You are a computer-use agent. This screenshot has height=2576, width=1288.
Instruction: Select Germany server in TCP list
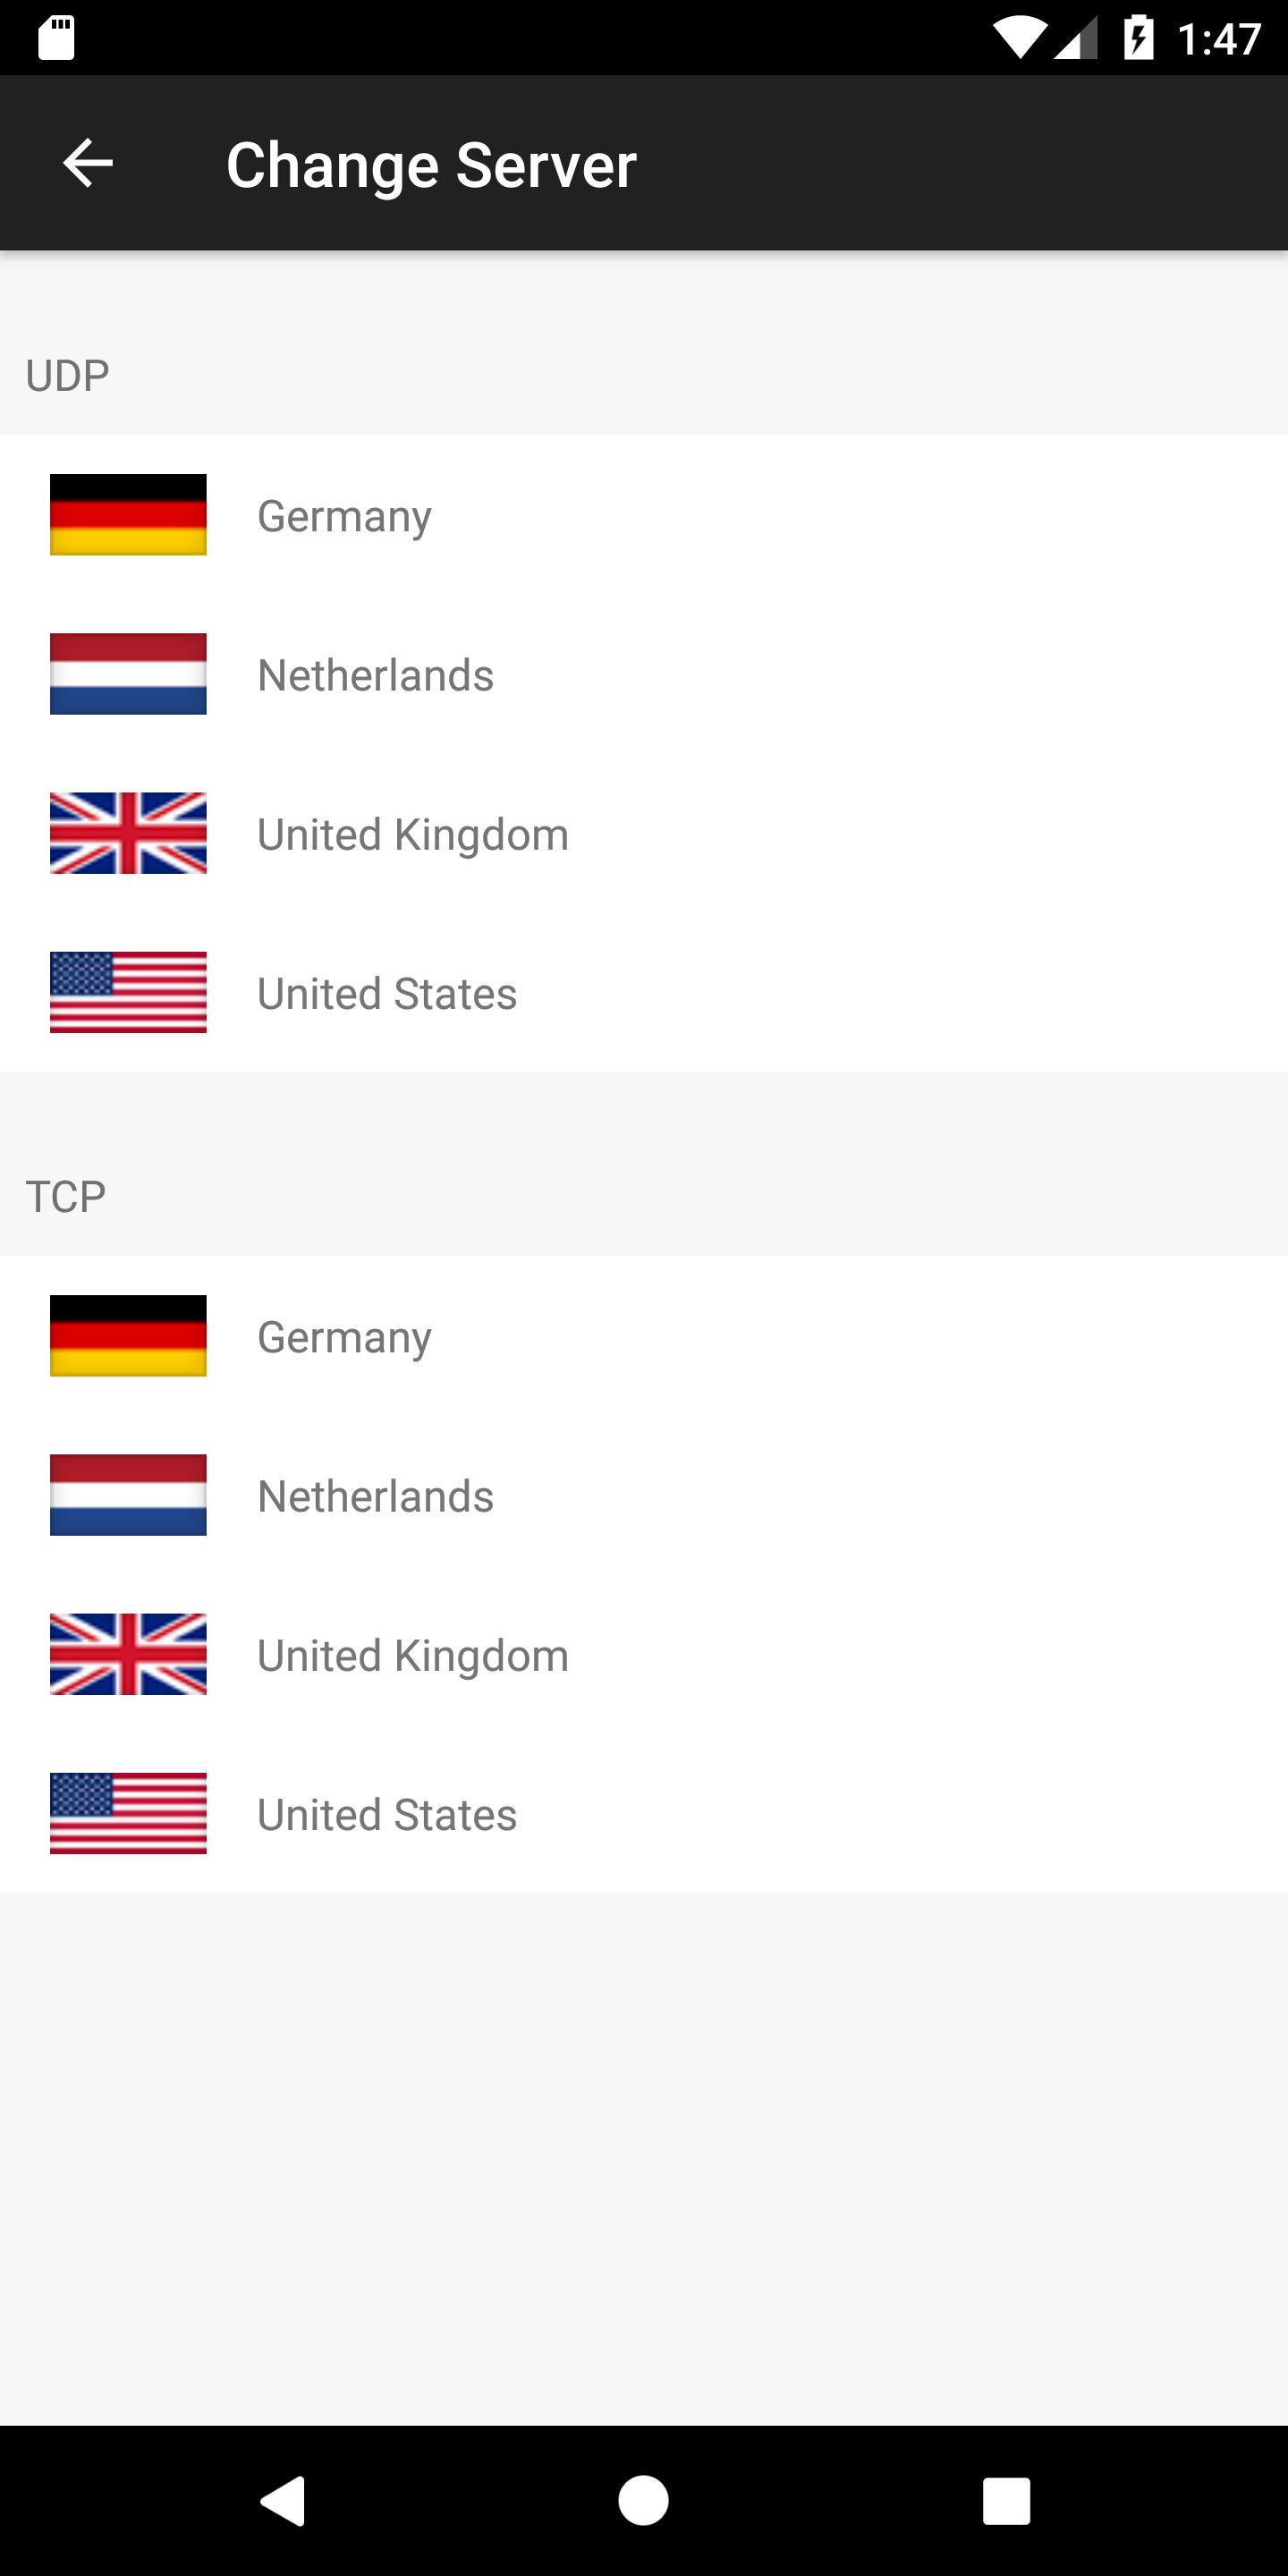(344, 1337)
